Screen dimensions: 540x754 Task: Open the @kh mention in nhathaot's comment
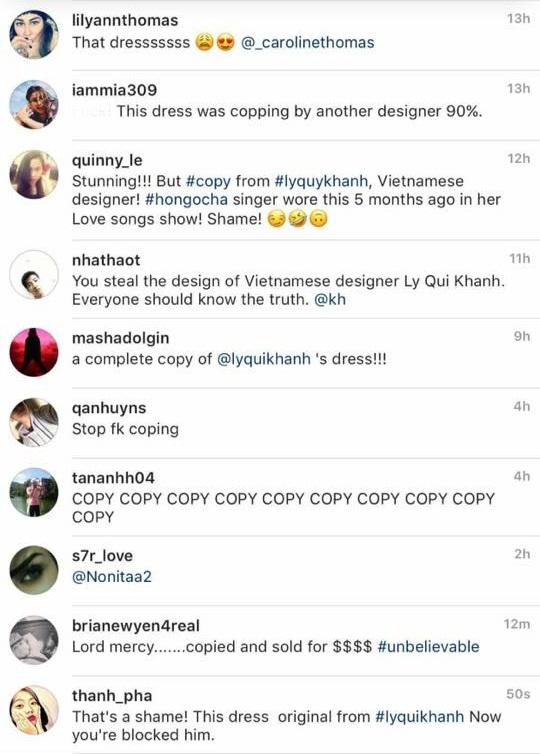[x=330, y=300]
